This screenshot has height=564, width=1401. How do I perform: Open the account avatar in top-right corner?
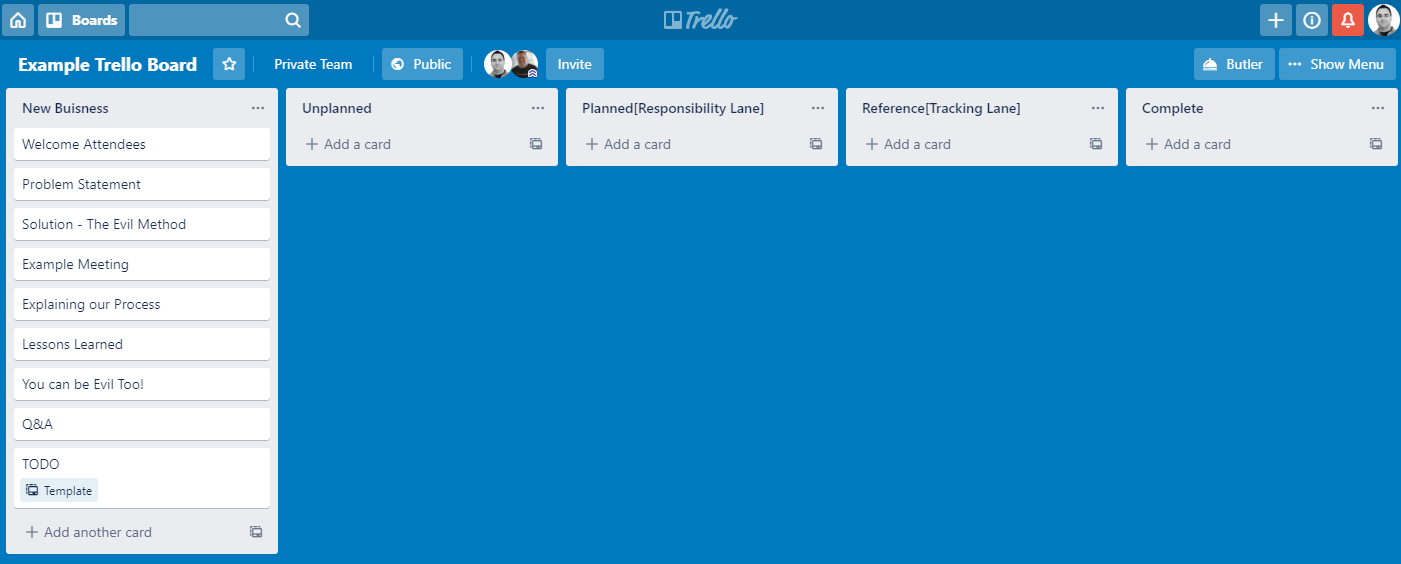(x=1383, y=20)
